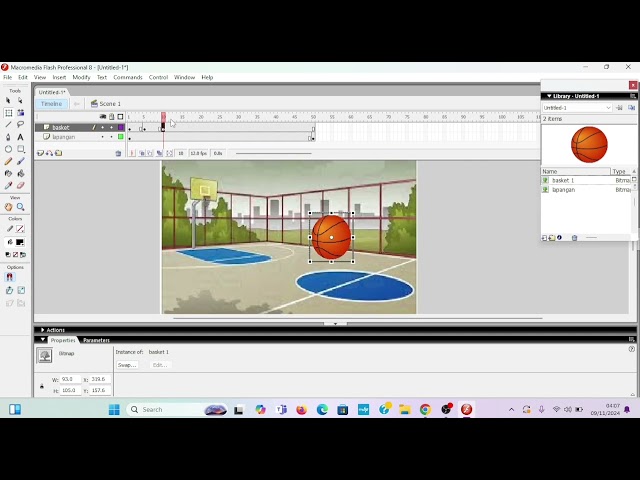Image resolution: width=640 pixels, height=480 pixels.
Task: Click Center Frame button in timeline
Action: tap(132, 153)
